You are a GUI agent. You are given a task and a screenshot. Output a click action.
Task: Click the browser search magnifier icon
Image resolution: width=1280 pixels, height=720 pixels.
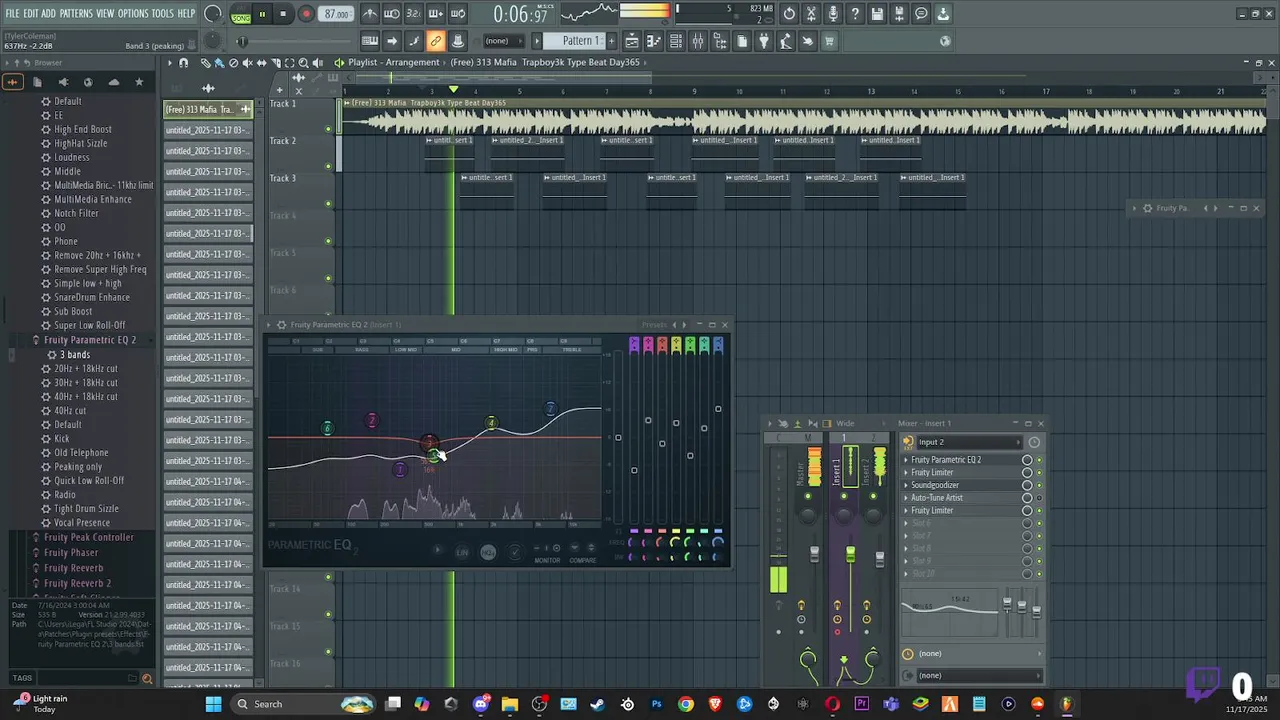click(x=147, y=679)
